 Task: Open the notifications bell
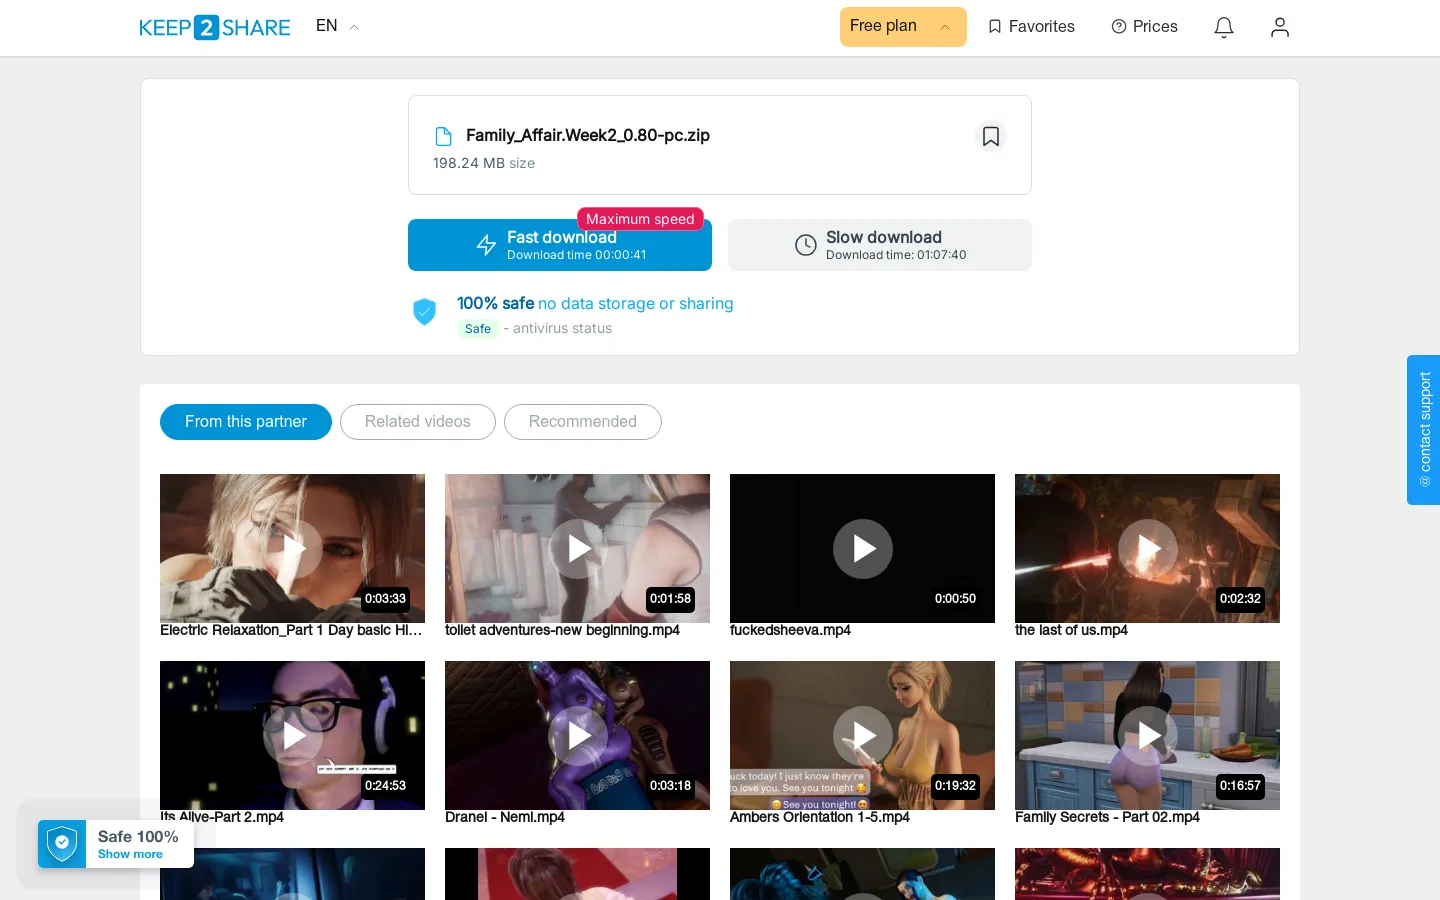point(1224,27)
